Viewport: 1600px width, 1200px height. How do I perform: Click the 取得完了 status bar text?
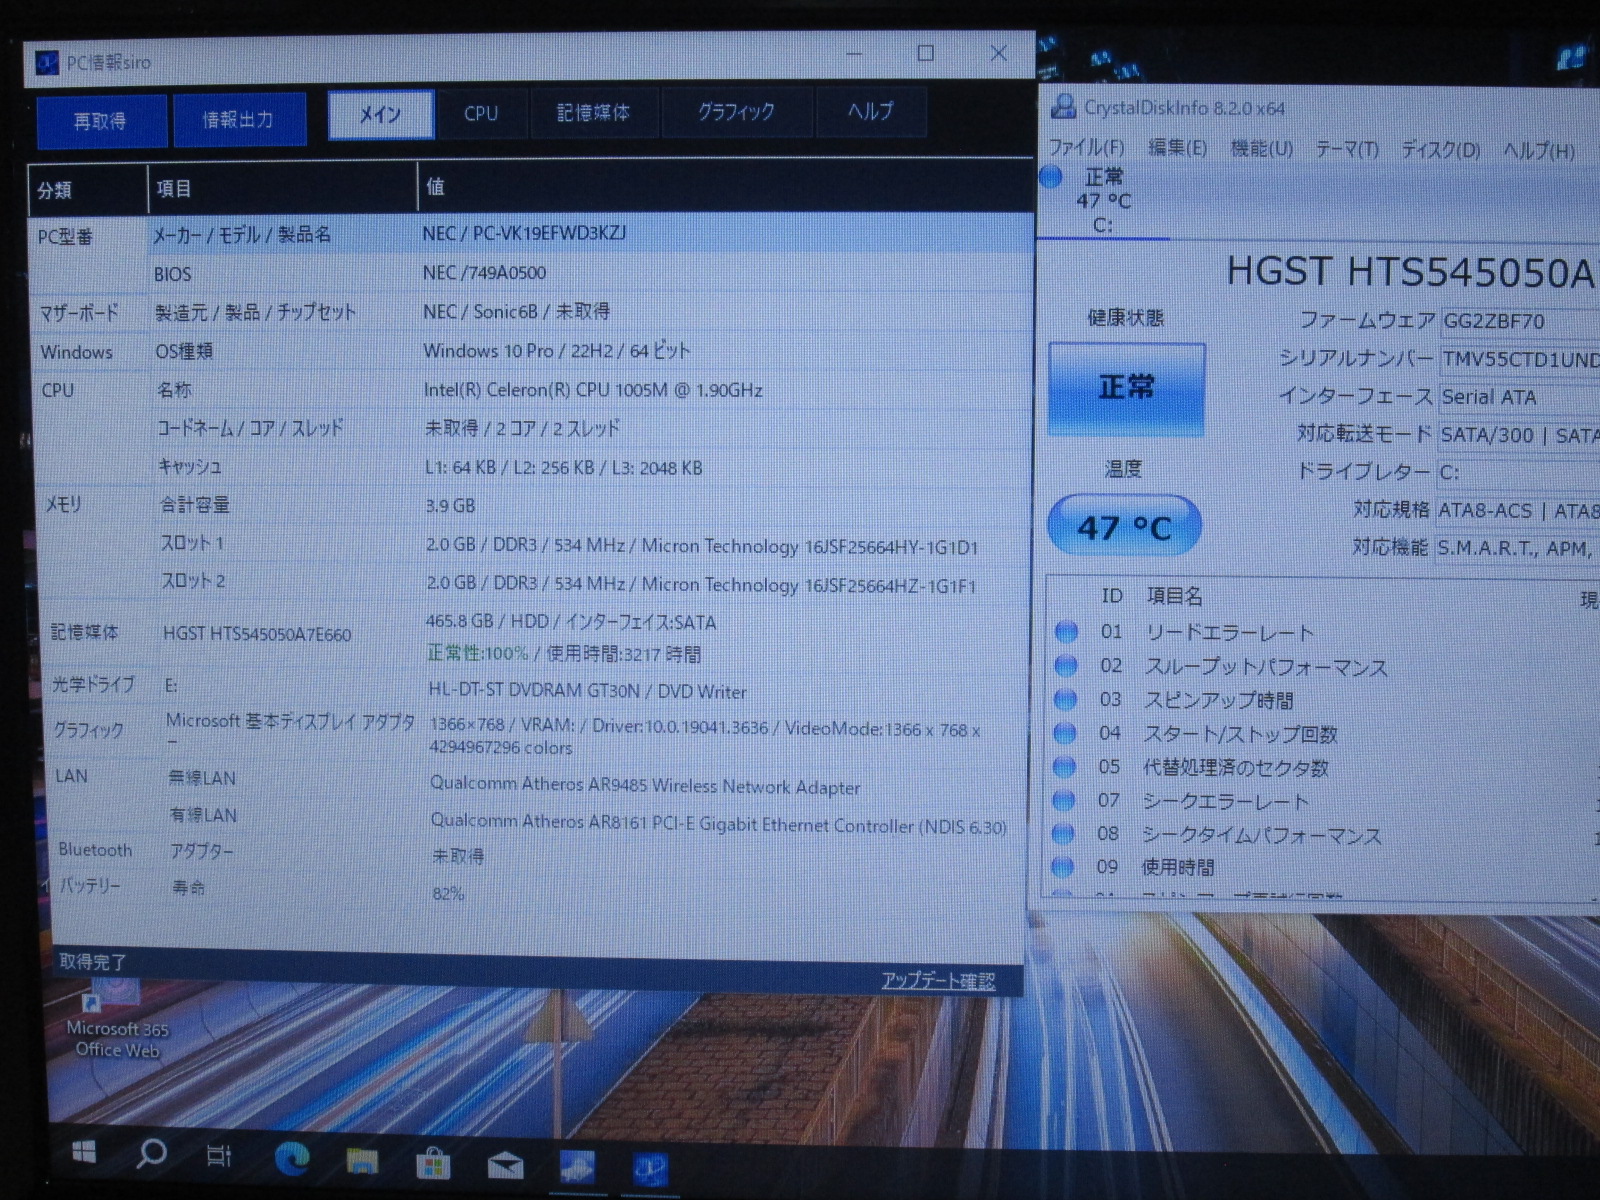pos(92,962)
